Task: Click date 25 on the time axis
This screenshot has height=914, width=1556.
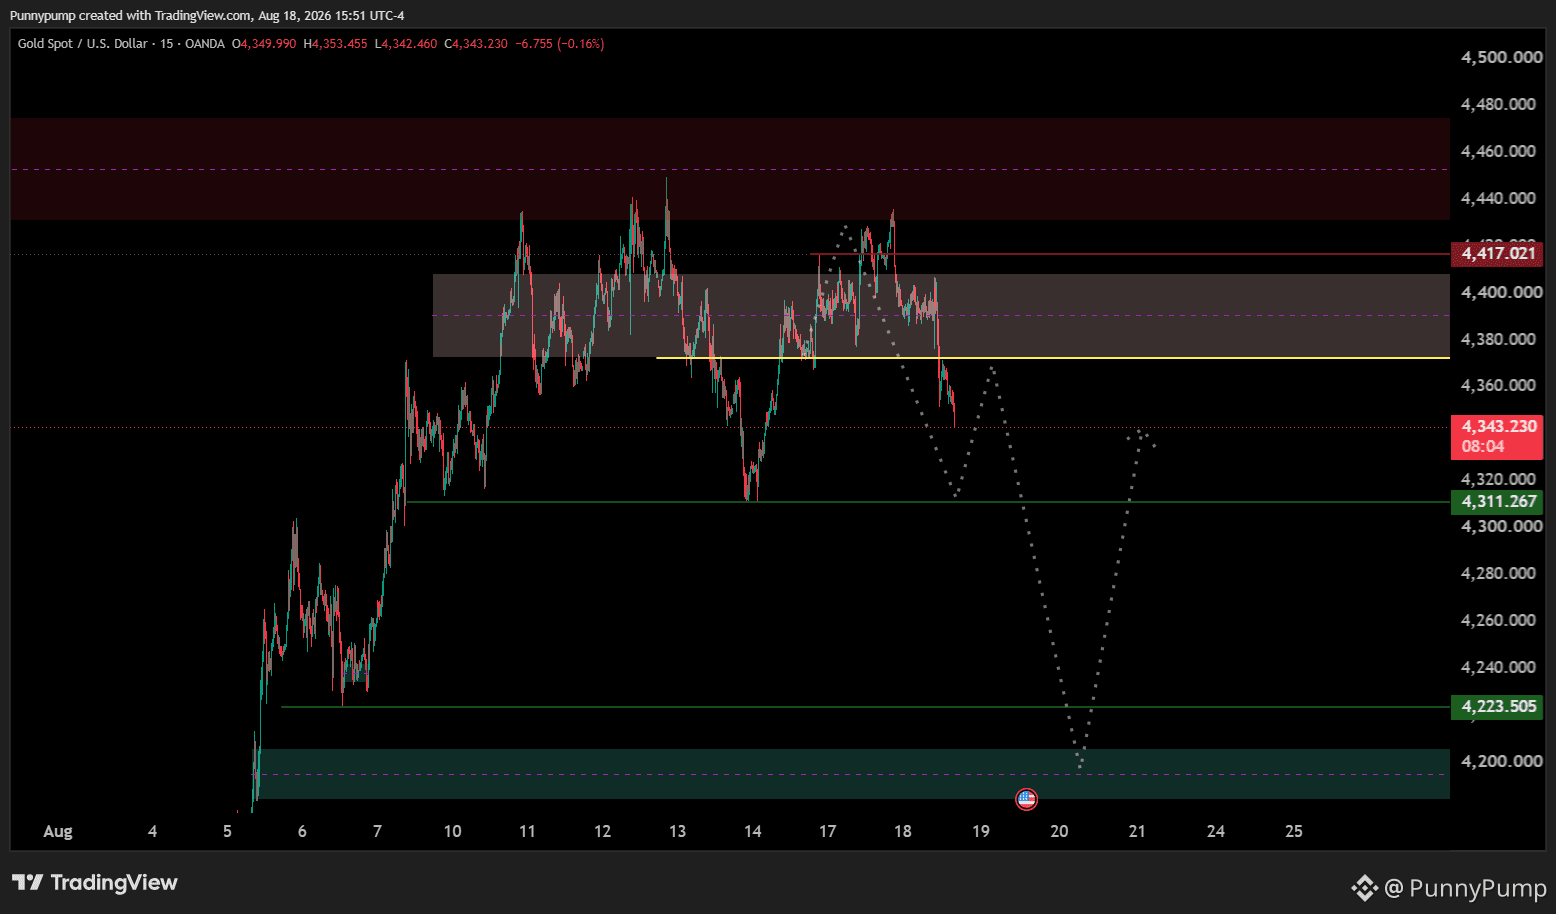Action: [1293, 831]
